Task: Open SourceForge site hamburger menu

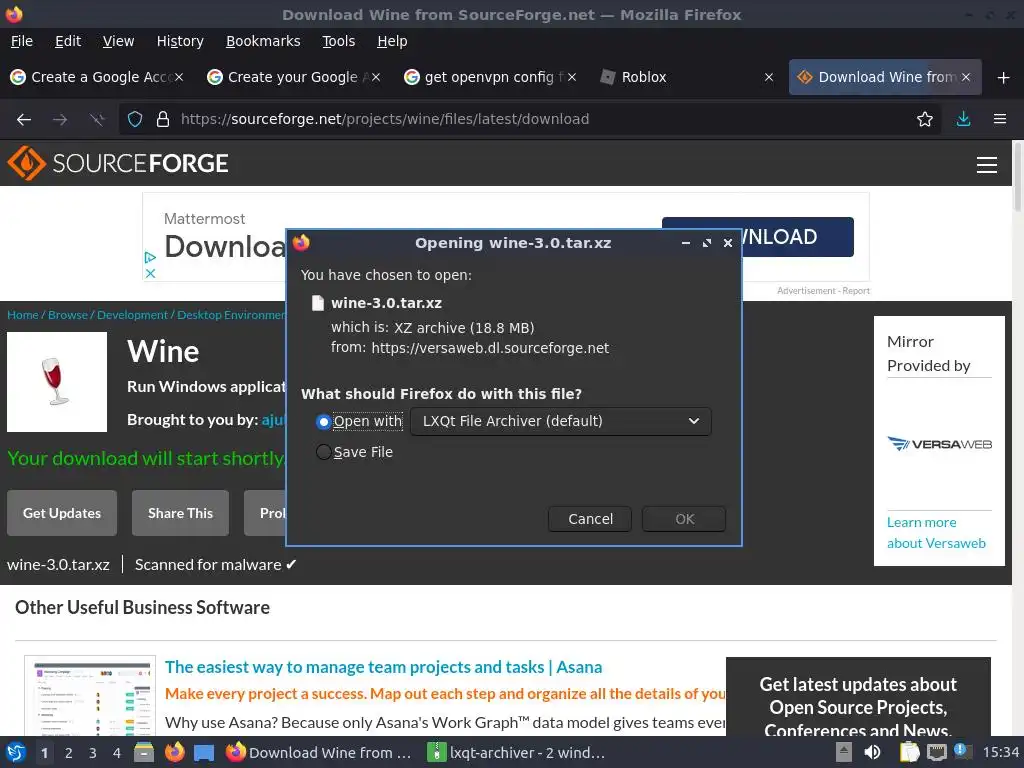Action: pos(986,165)
